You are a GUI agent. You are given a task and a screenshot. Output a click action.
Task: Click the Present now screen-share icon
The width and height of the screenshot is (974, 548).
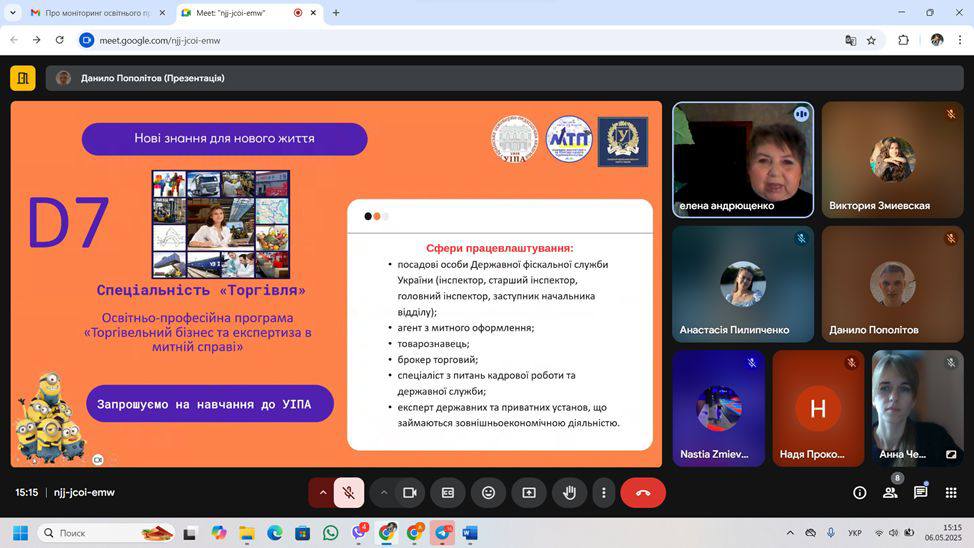[x=529, y=492]
